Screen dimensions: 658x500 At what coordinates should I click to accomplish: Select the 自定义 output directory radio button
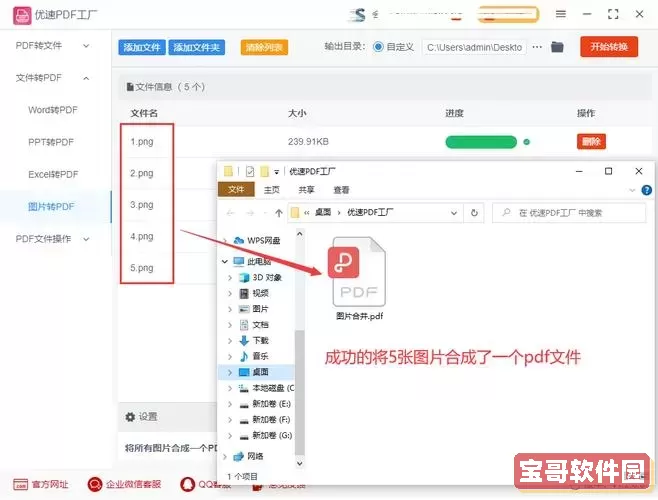tap(378, 47)
